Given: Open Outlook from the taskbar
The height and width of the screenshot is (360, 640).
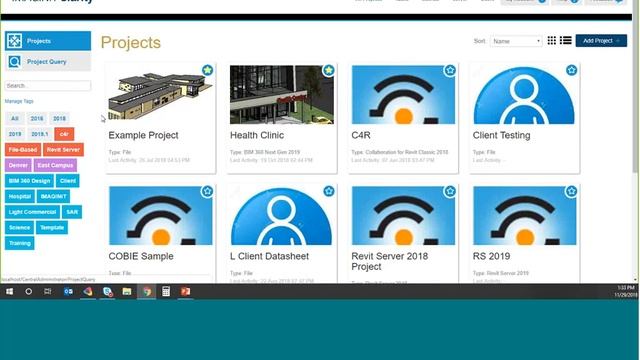Looking at the screenshot, I should point(68,291).
